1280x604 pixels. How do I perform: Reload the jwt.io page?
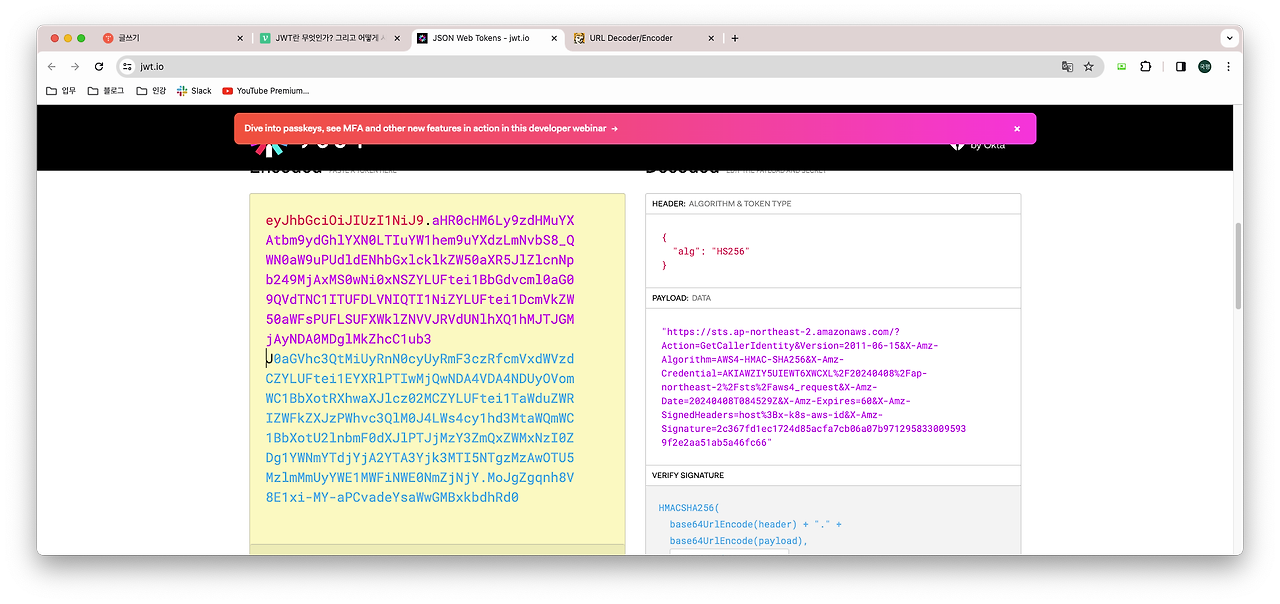[99, 66]
